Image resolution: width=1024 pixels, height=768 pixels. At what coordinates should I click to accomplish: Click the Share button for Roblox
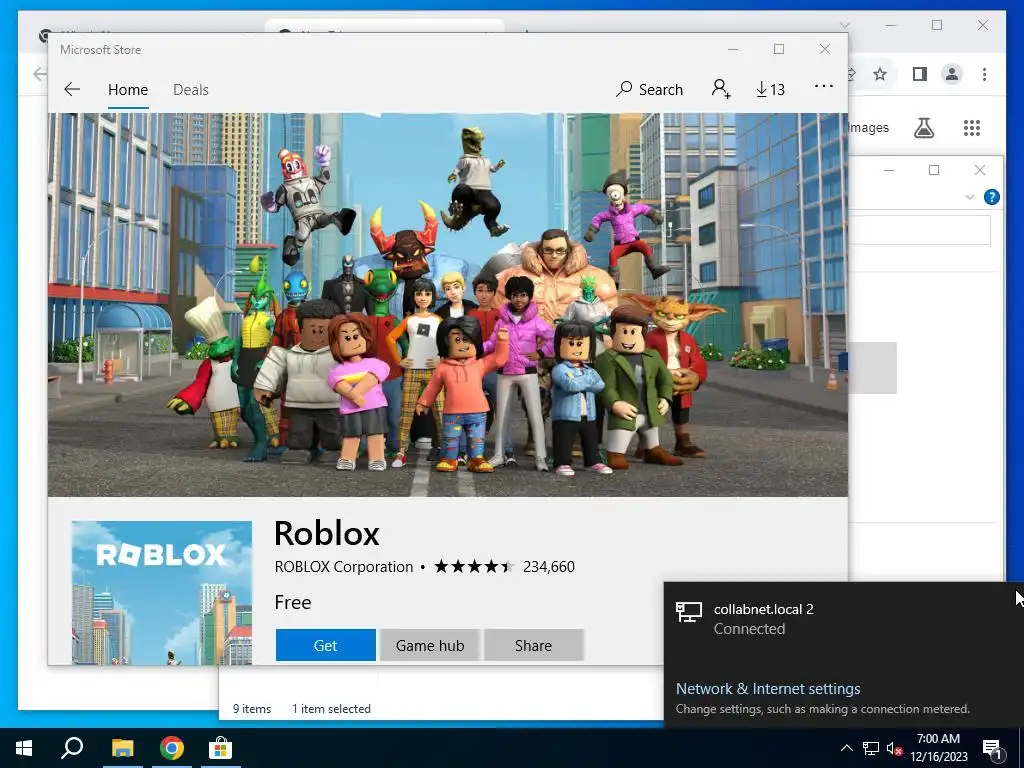[x=534, y=645]
